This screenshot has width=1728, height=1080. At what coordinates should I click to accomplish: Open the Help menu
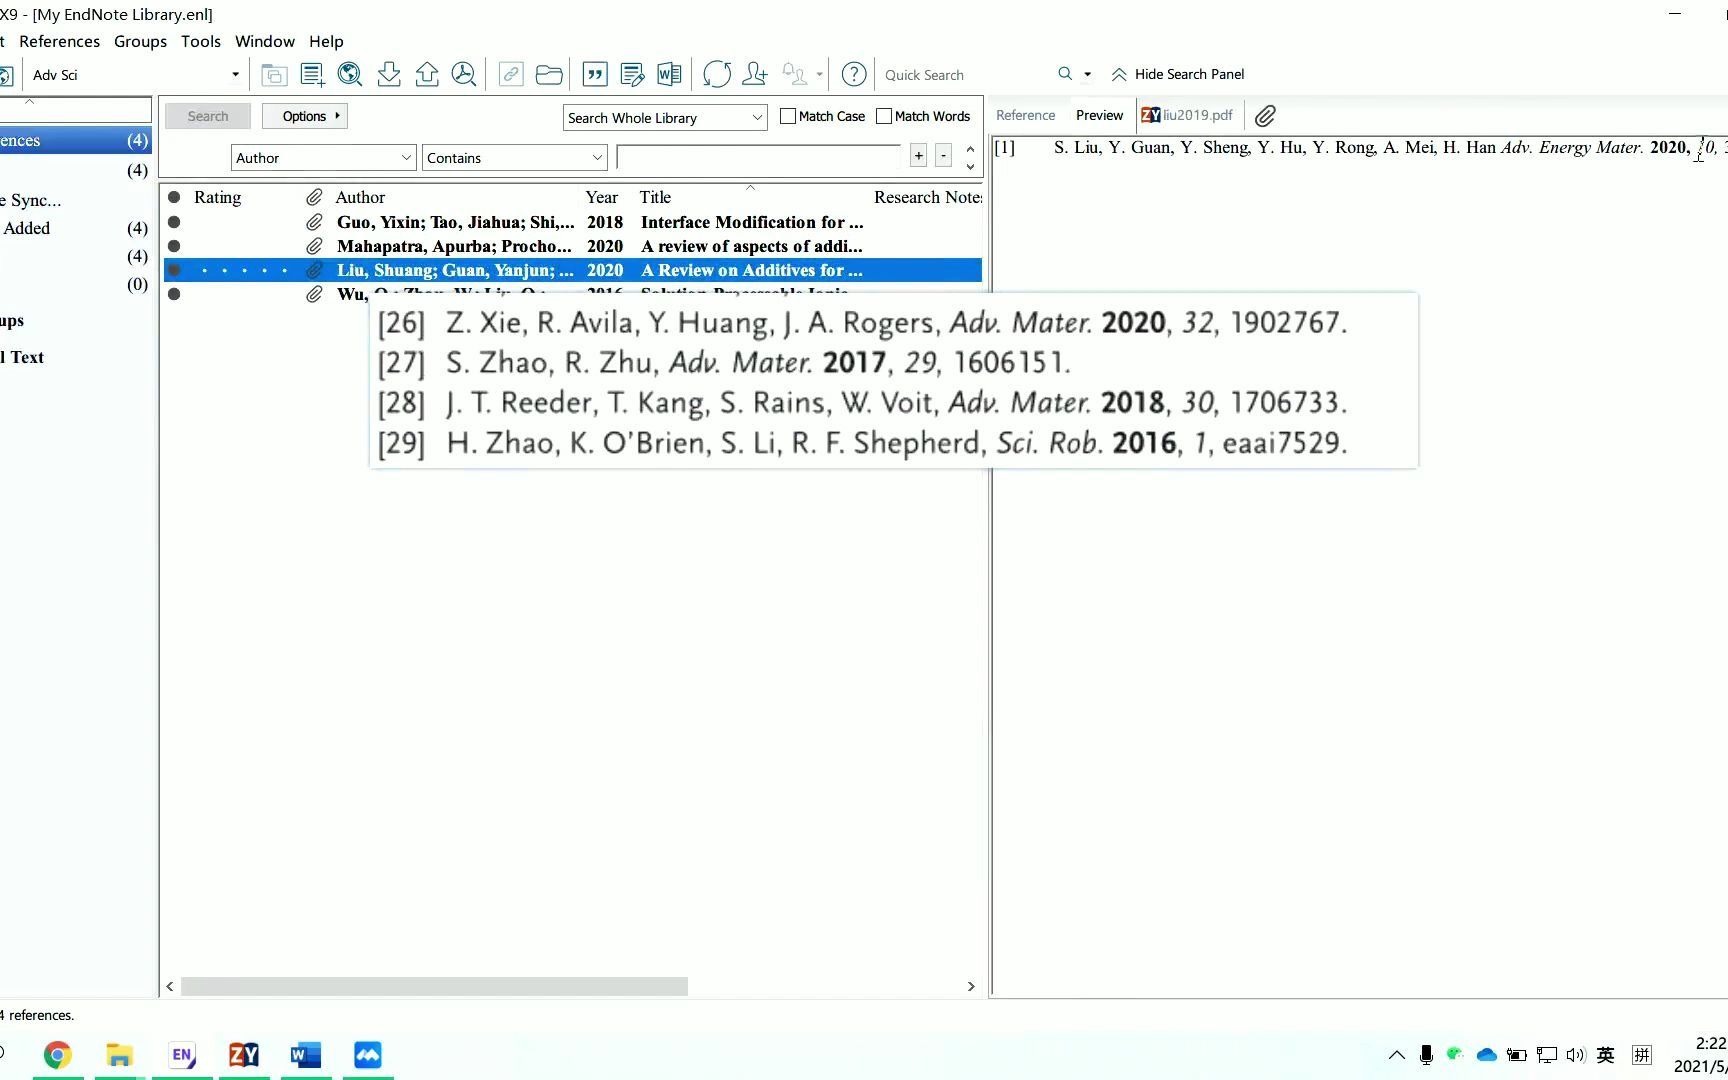point(326,41)
